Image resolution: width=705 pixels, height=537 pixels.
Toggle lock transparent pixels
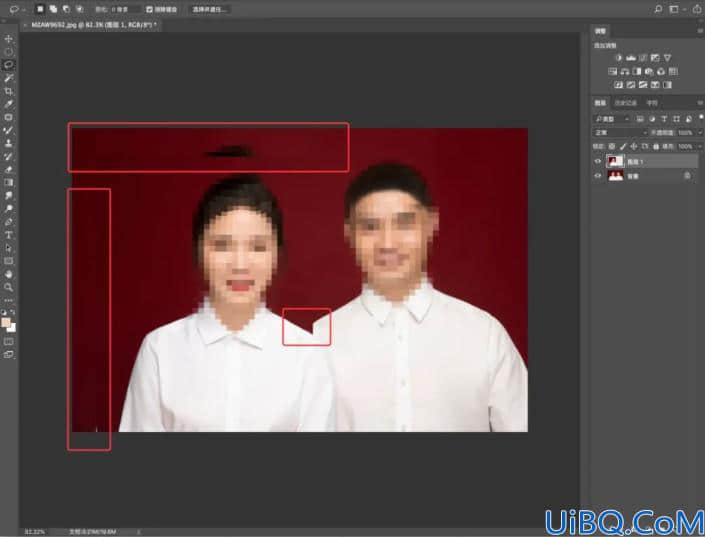(x=611, y=146)
